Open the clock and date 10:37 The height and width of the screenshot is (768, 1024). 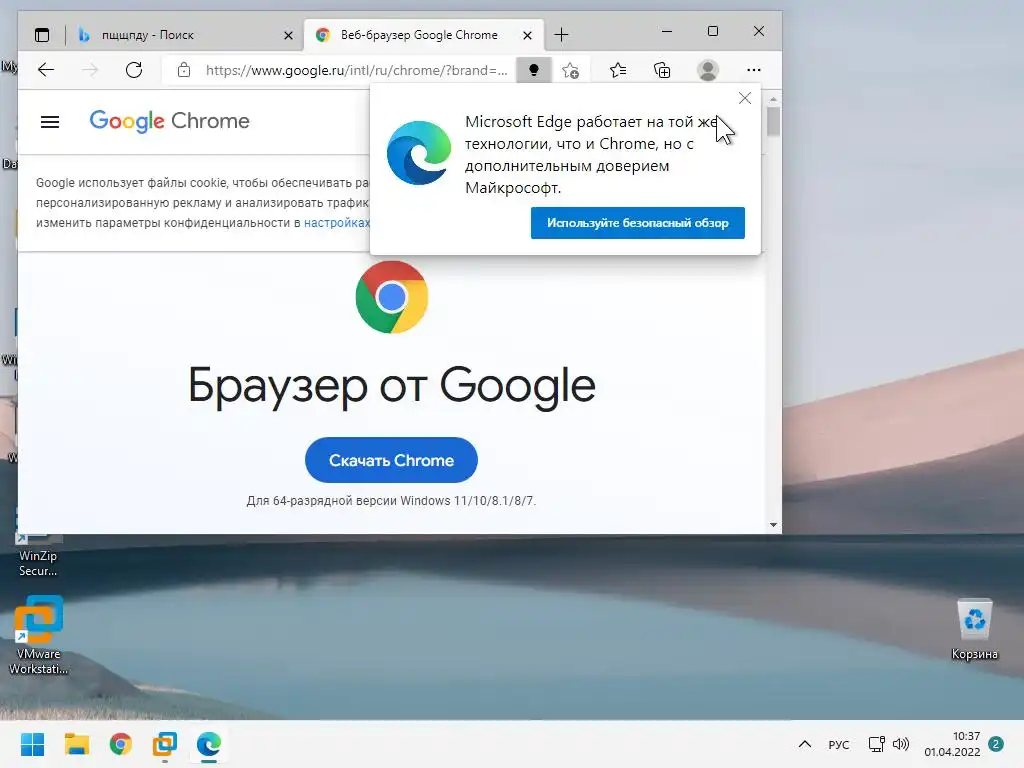tap(952, 744)
